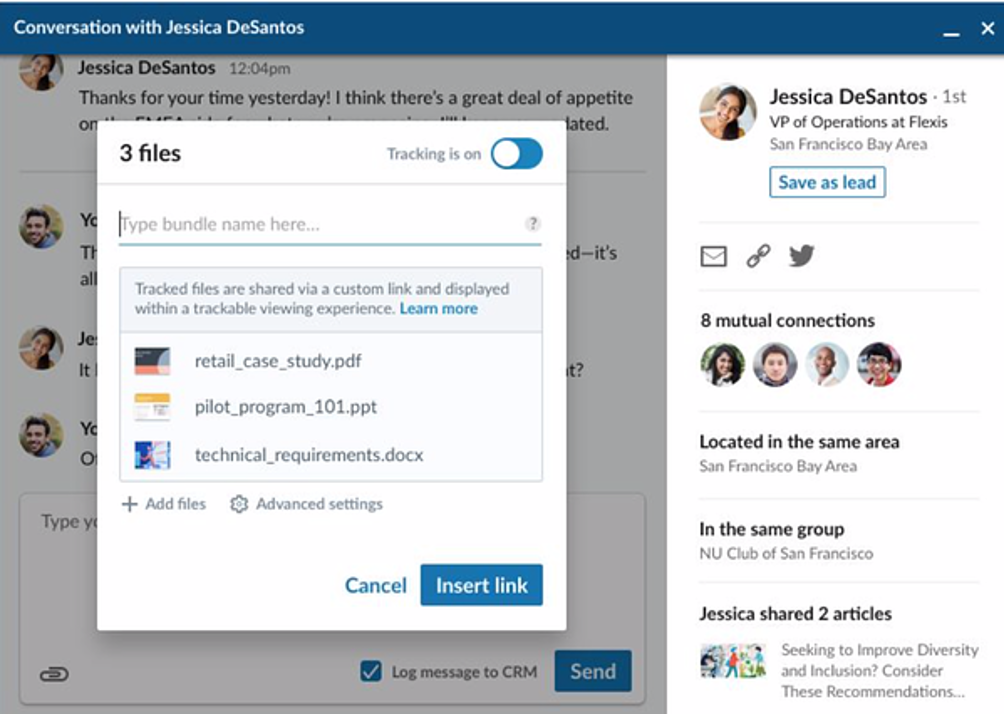Screen dimensions: 1004x714
Task: Open the email message icon
Action: pos(711,257)
